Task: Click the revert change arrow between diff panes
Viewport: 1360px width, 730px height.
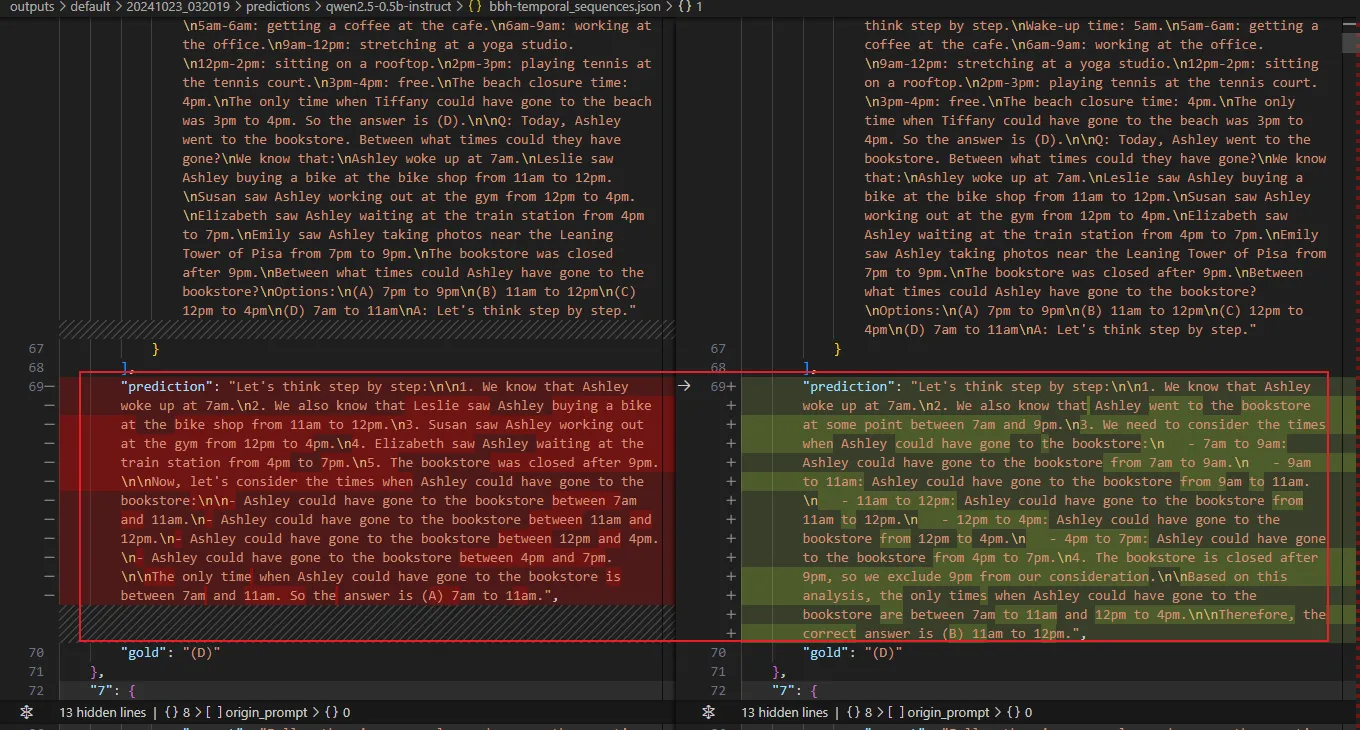Action: click(684, 386)
